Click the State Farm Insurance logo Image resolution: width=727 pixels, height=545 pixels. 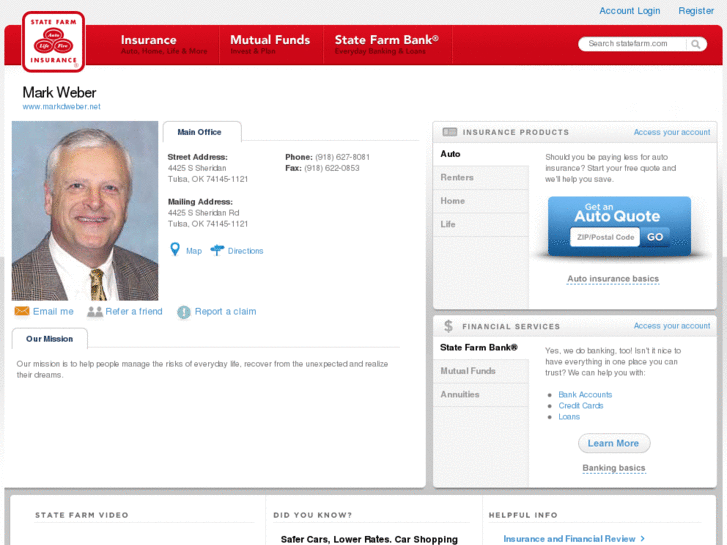click(x=53, y=42)
